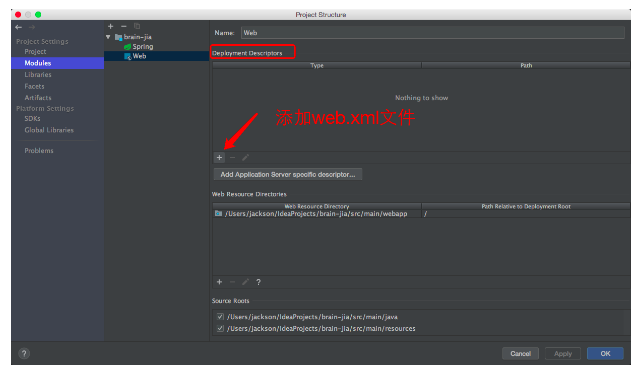Image resolution: width=641 pixels, height=370 pixels.
Task: Collapse the brain-jia module tree node
Action: [108, 37]
